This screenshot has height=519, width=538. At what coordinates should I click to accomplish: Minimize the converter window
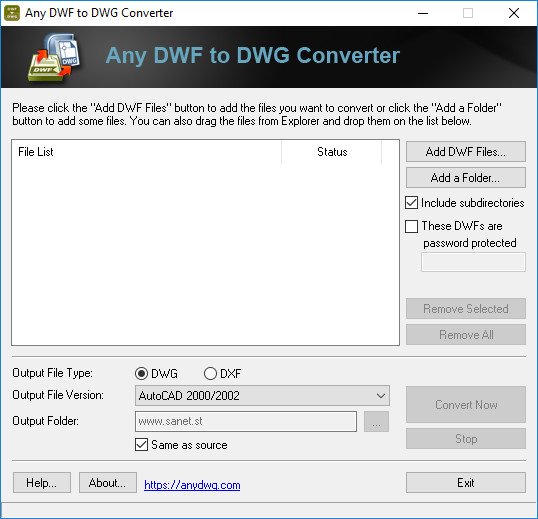coord(423,13)
